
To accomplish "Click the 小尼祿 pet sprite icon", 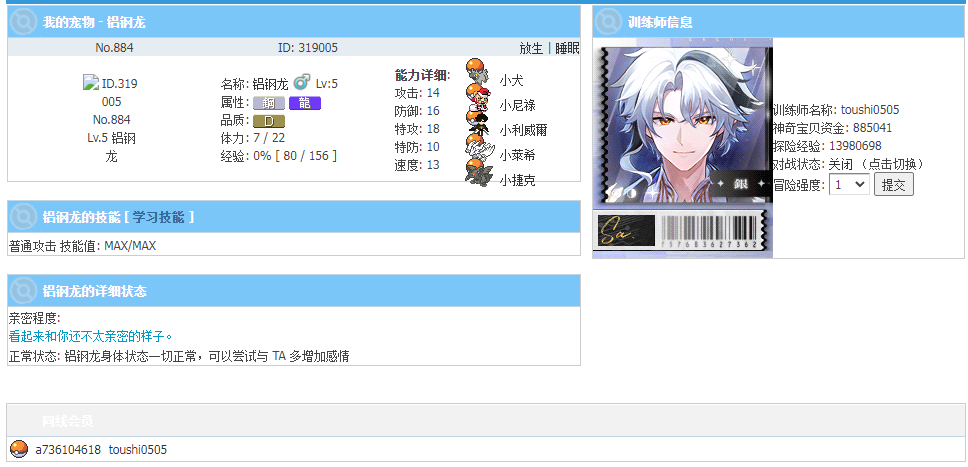I will pyautogui.click(x=478, y=97).
